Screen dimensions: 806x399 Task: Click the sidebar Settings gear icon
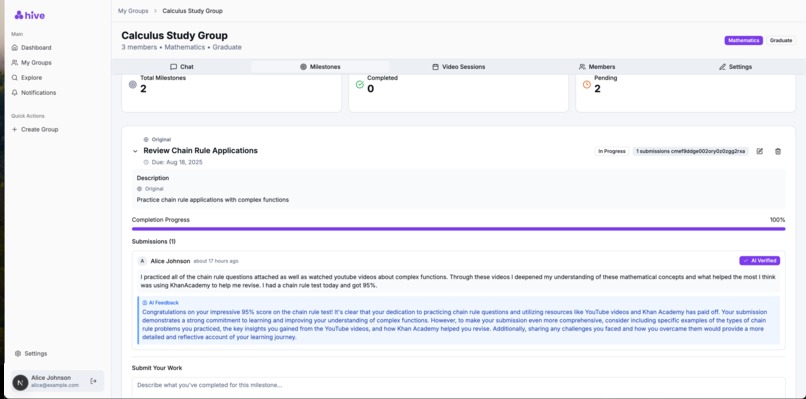click(18, 353)
